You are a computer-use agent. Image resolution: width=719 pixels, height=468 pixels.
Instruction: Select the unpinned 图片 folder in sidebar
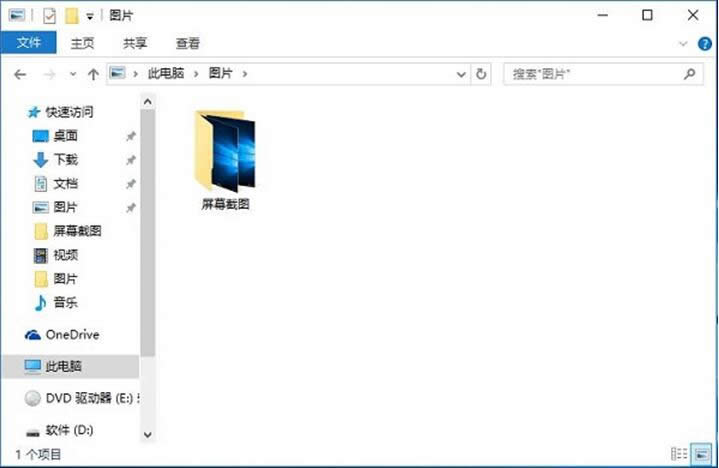pyautogui.click(x=65, y=279)
